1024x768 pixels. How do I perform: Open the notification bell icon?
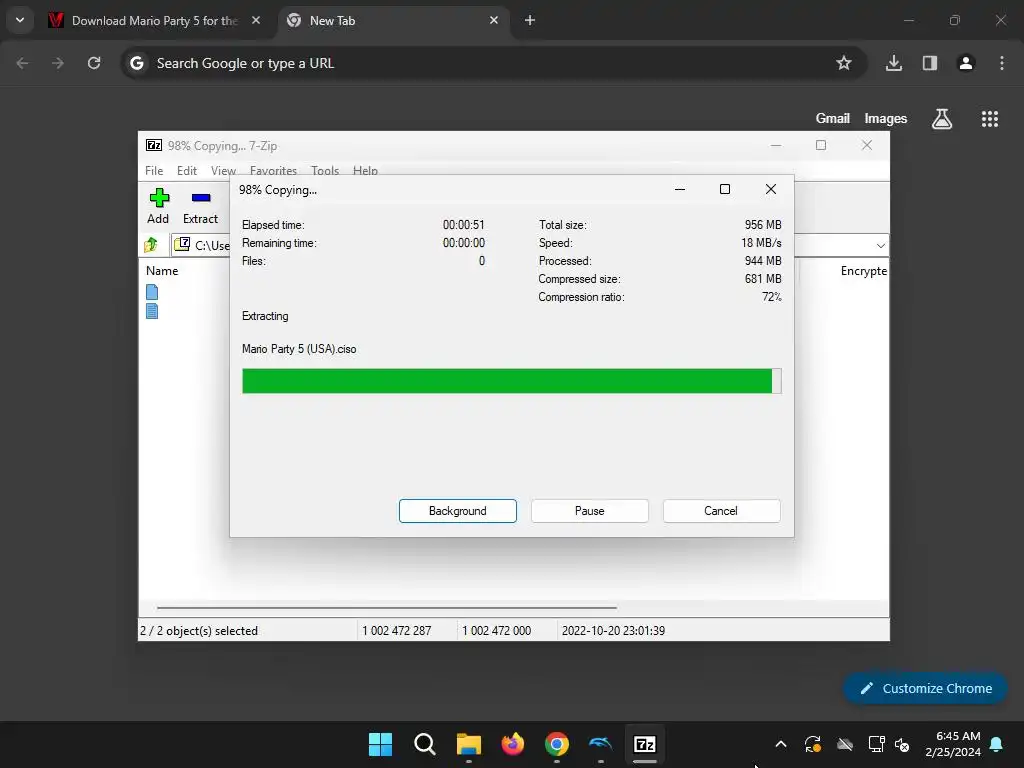pos(997,744)
